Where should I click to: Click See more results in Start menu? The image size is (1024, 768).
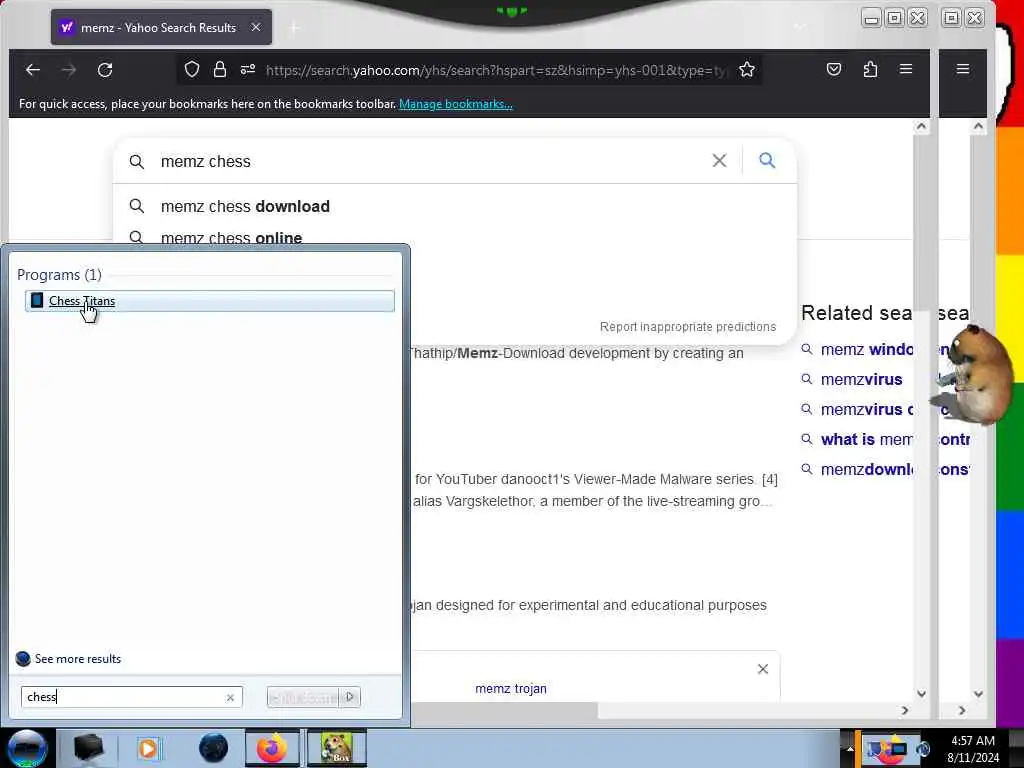pos(78,658)
